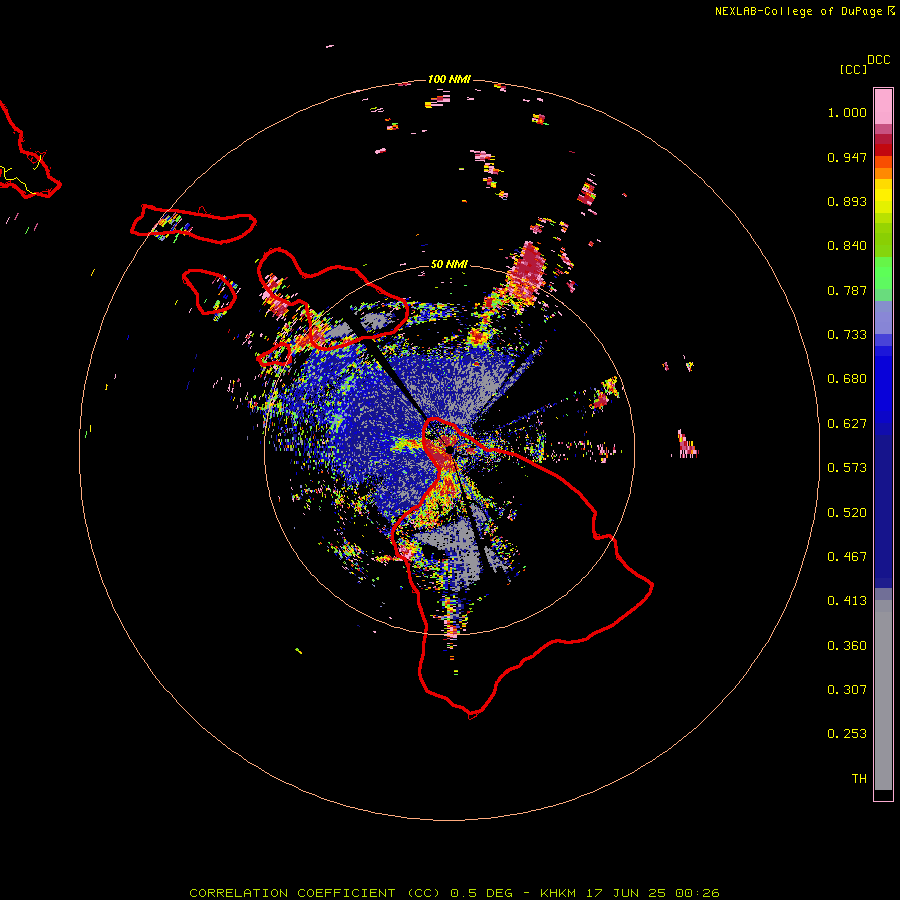Viewport: 900px width, 900px height.
Task: Click the 0.307 scale value
Action: click(847, 690)
